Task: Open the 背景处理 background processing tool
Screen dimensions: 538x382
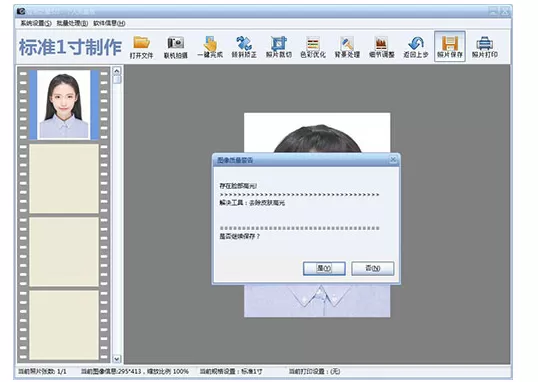Action: pos(347,47)
